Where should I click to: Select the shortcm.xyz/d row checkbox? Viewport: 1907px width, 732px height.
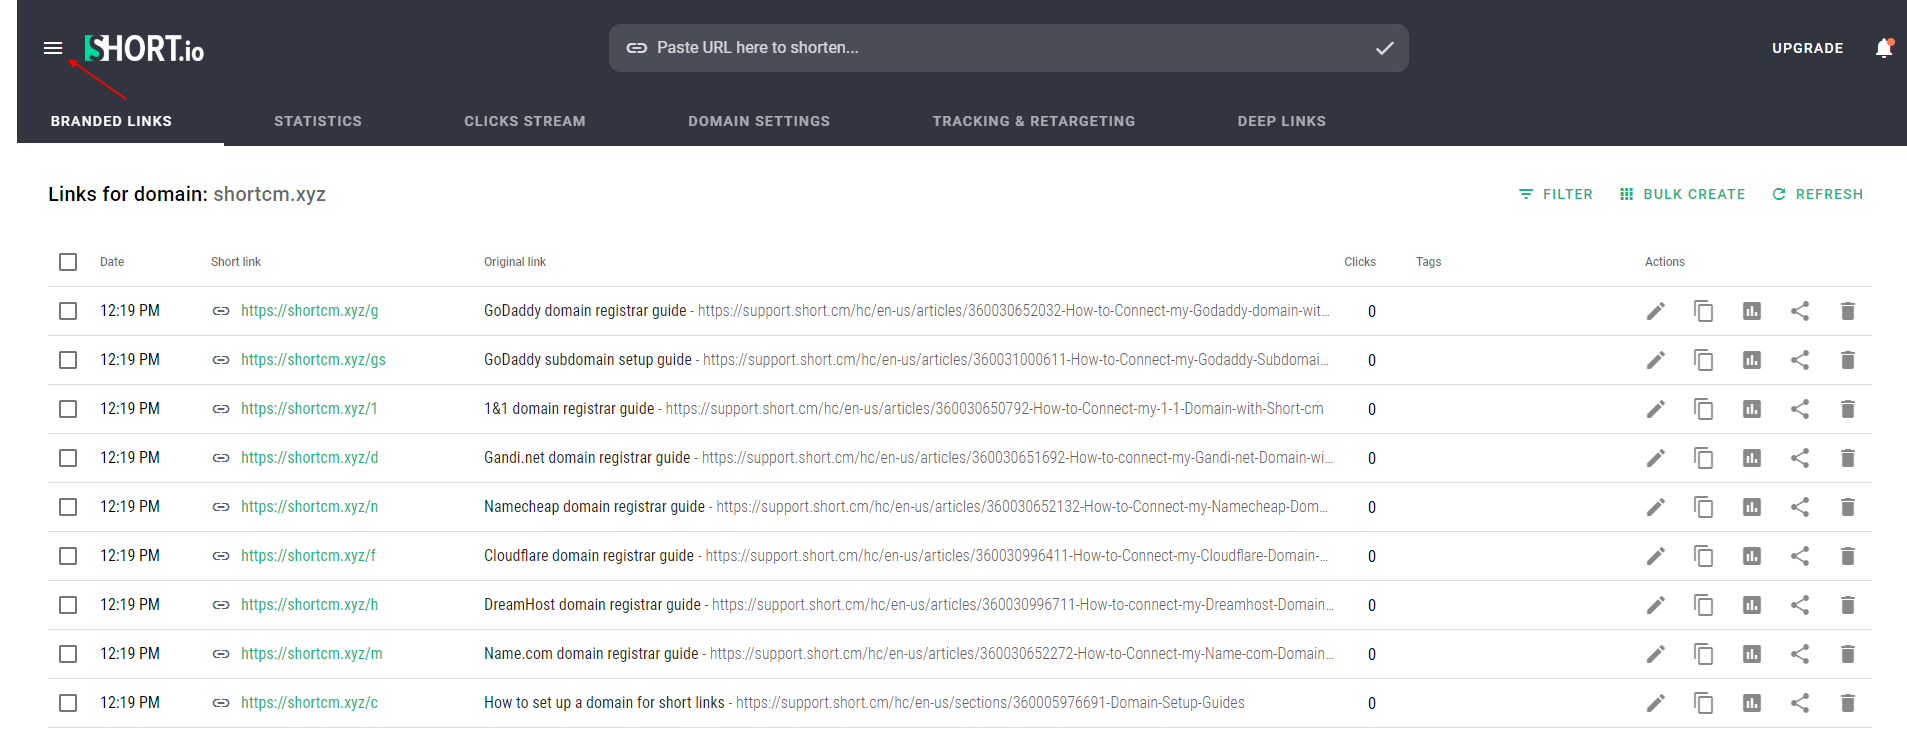(68, 458)
